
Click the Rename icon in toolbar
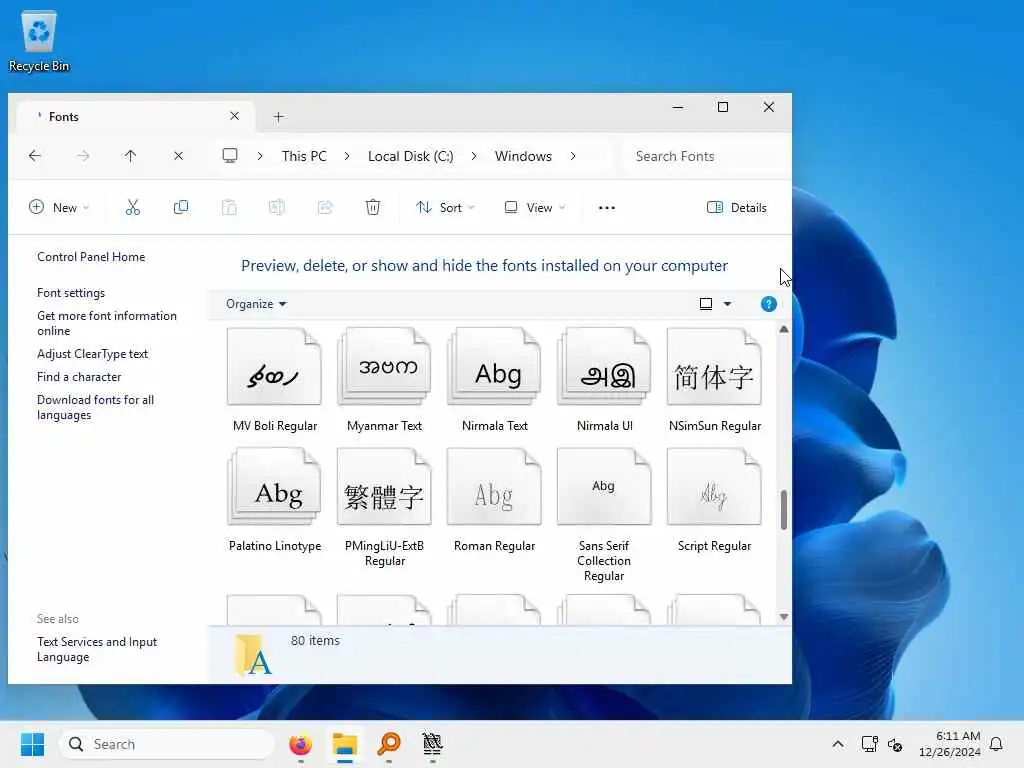point(277,208)
